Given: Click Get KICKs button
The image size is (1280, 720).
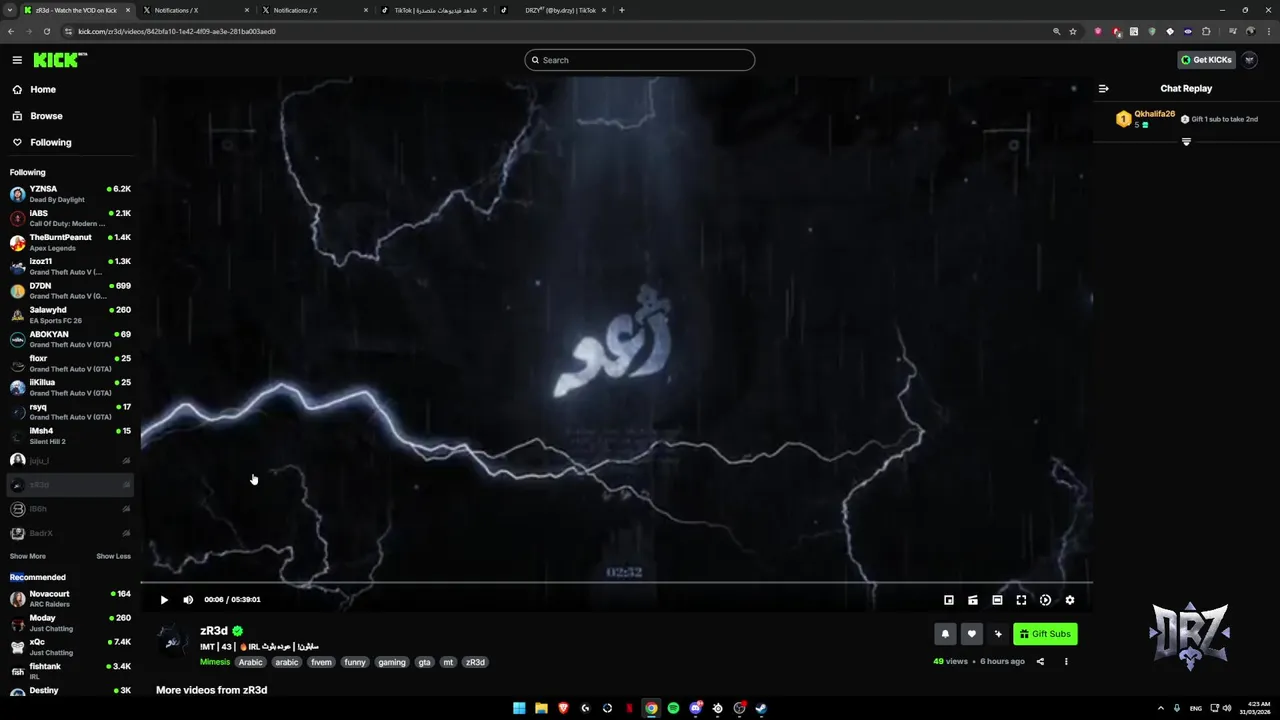Looking at the screenshot, I should (x=1206, y=60).
